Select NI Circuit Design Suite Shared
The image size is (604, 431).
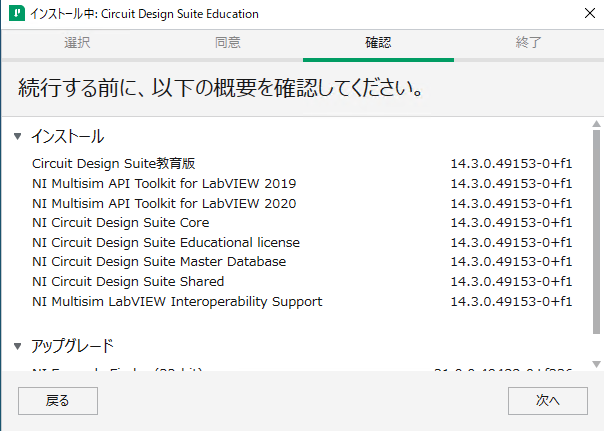tap(128, 282)
